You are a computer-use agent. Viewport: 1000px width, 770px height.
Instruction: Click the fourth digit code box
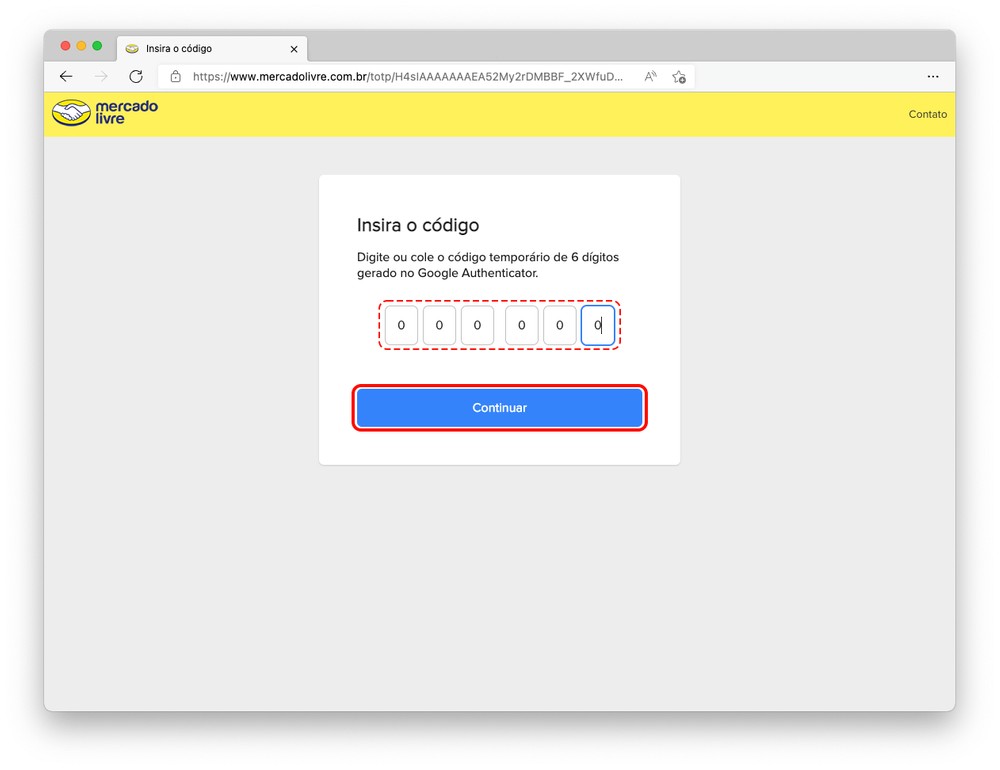tap(522, 325)
